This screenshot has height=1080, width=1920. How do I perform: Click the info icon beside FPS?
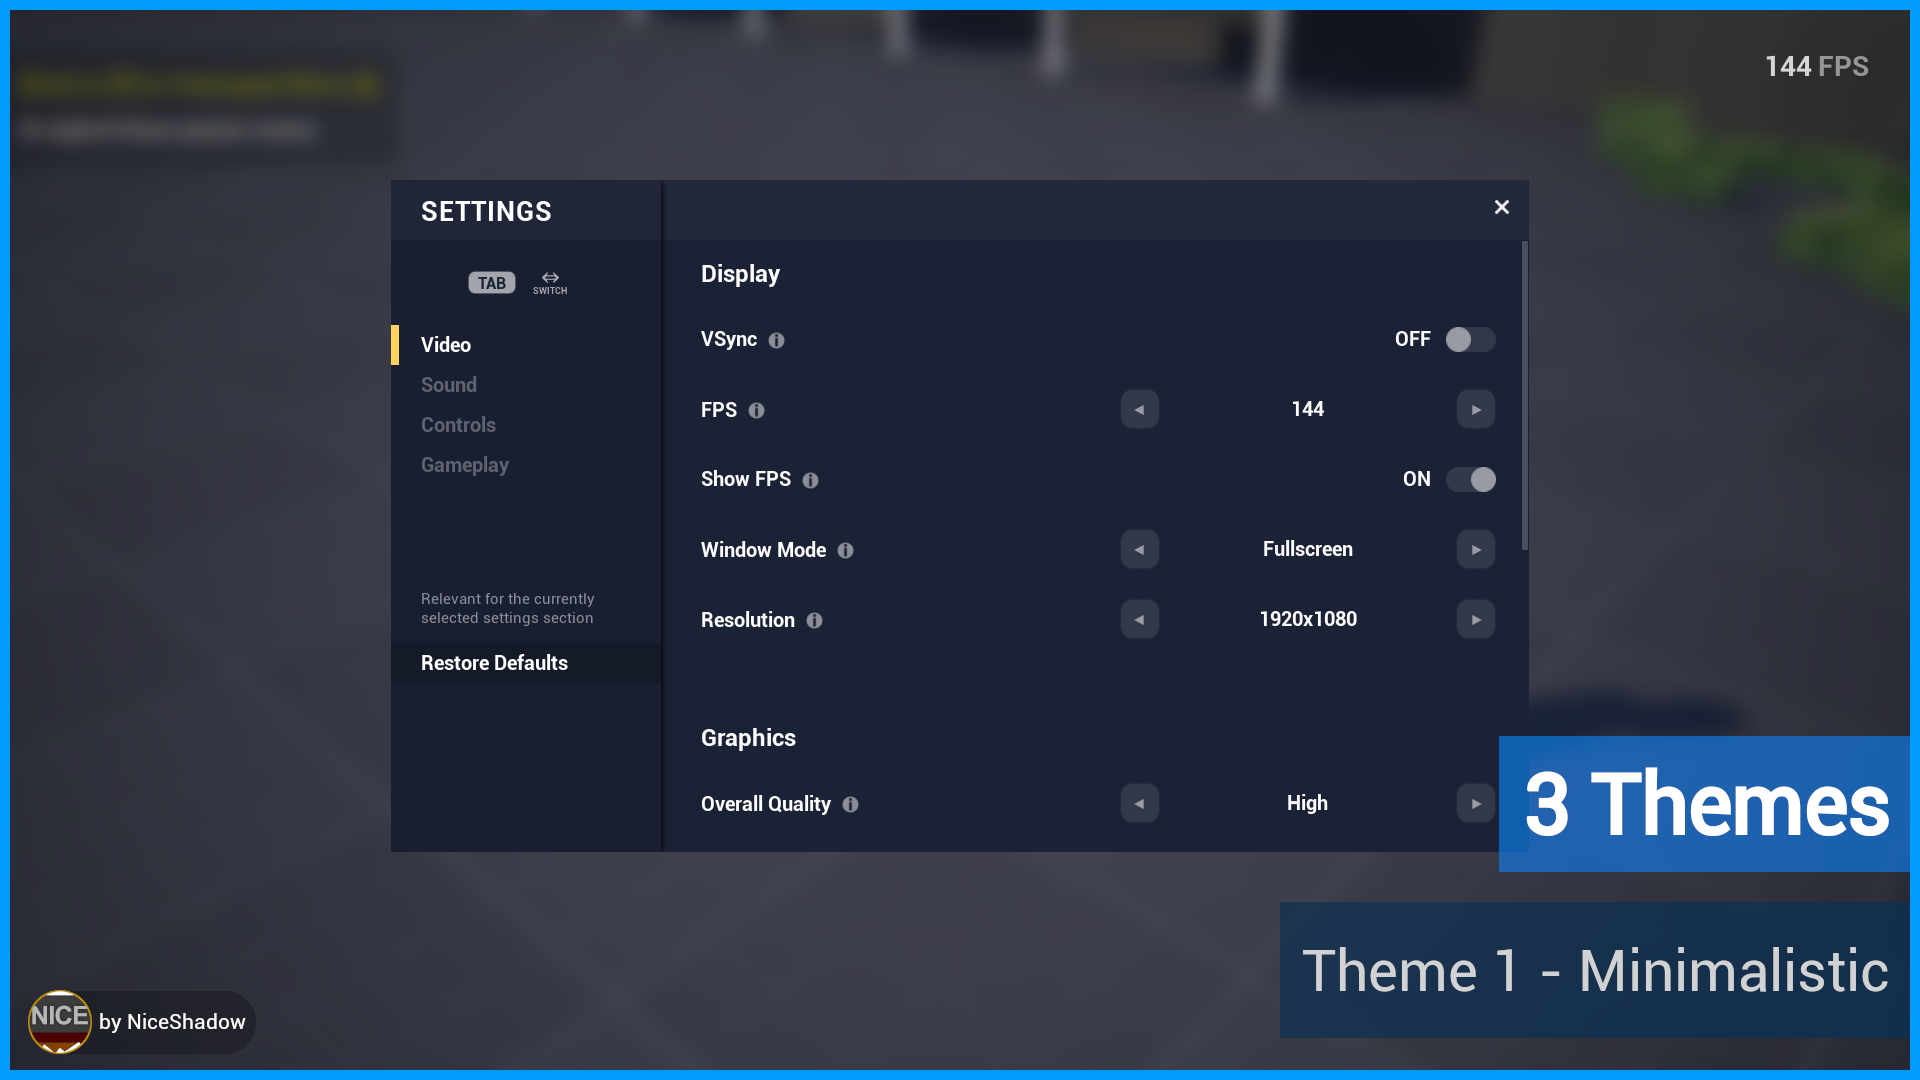pyautogui.click(x=757, y=410)
